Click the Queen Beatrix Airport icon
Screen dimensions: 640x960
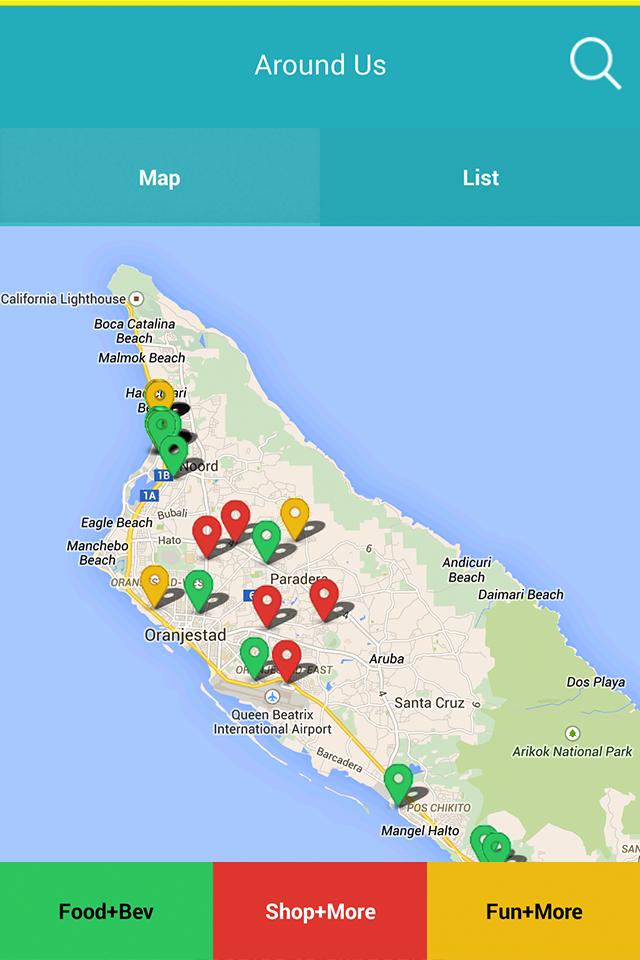[x=273, y=697]
